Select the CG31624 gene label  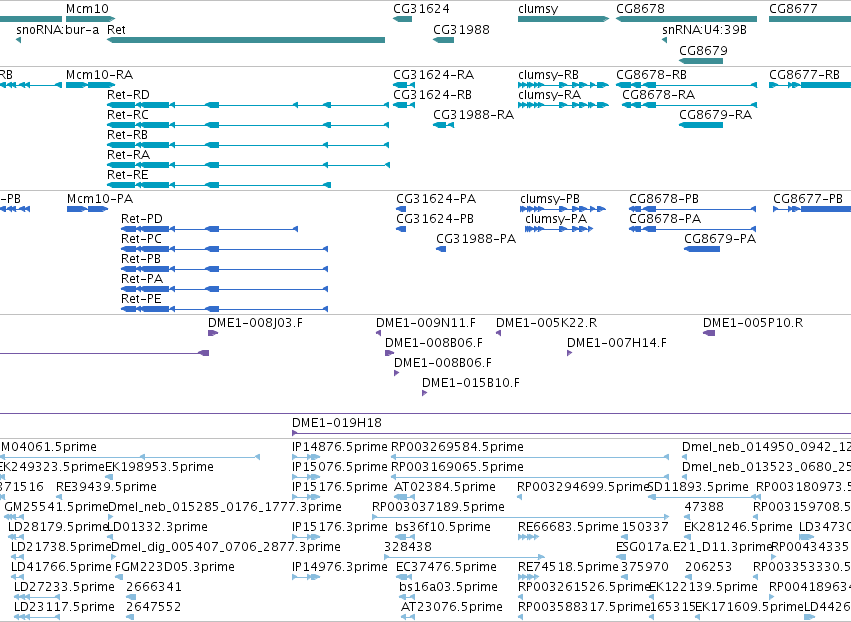pyautogui.click(x=421, y=9)
